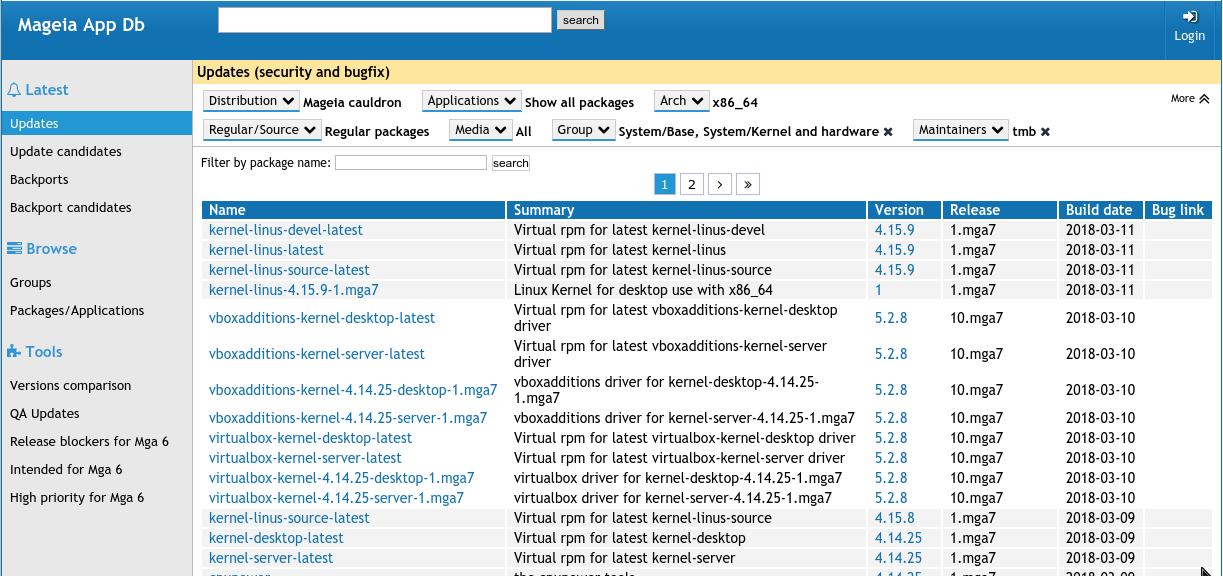Open the Maintainers dropdown
This screenshot has height=576, width=1223.
pos(960,130)
